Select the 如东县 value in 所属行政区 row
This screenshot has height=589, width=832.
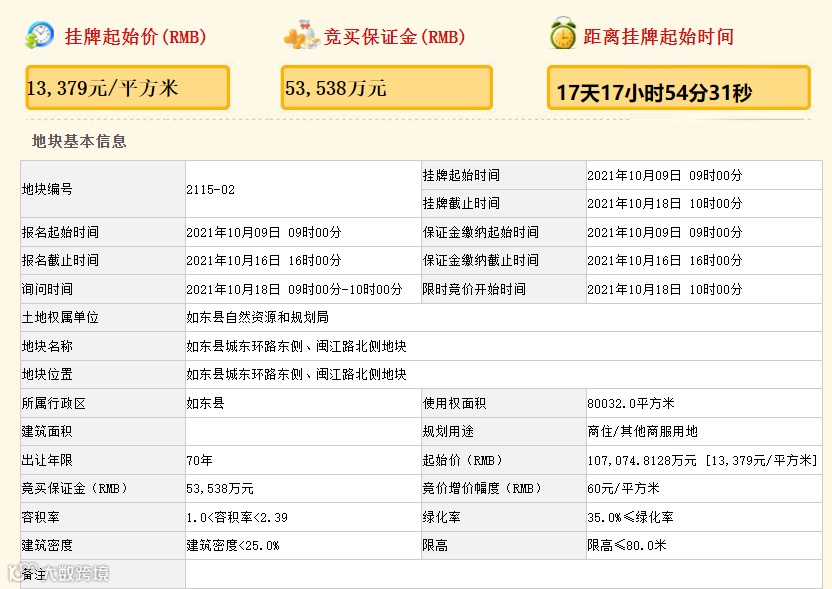(x=205, y=403)
